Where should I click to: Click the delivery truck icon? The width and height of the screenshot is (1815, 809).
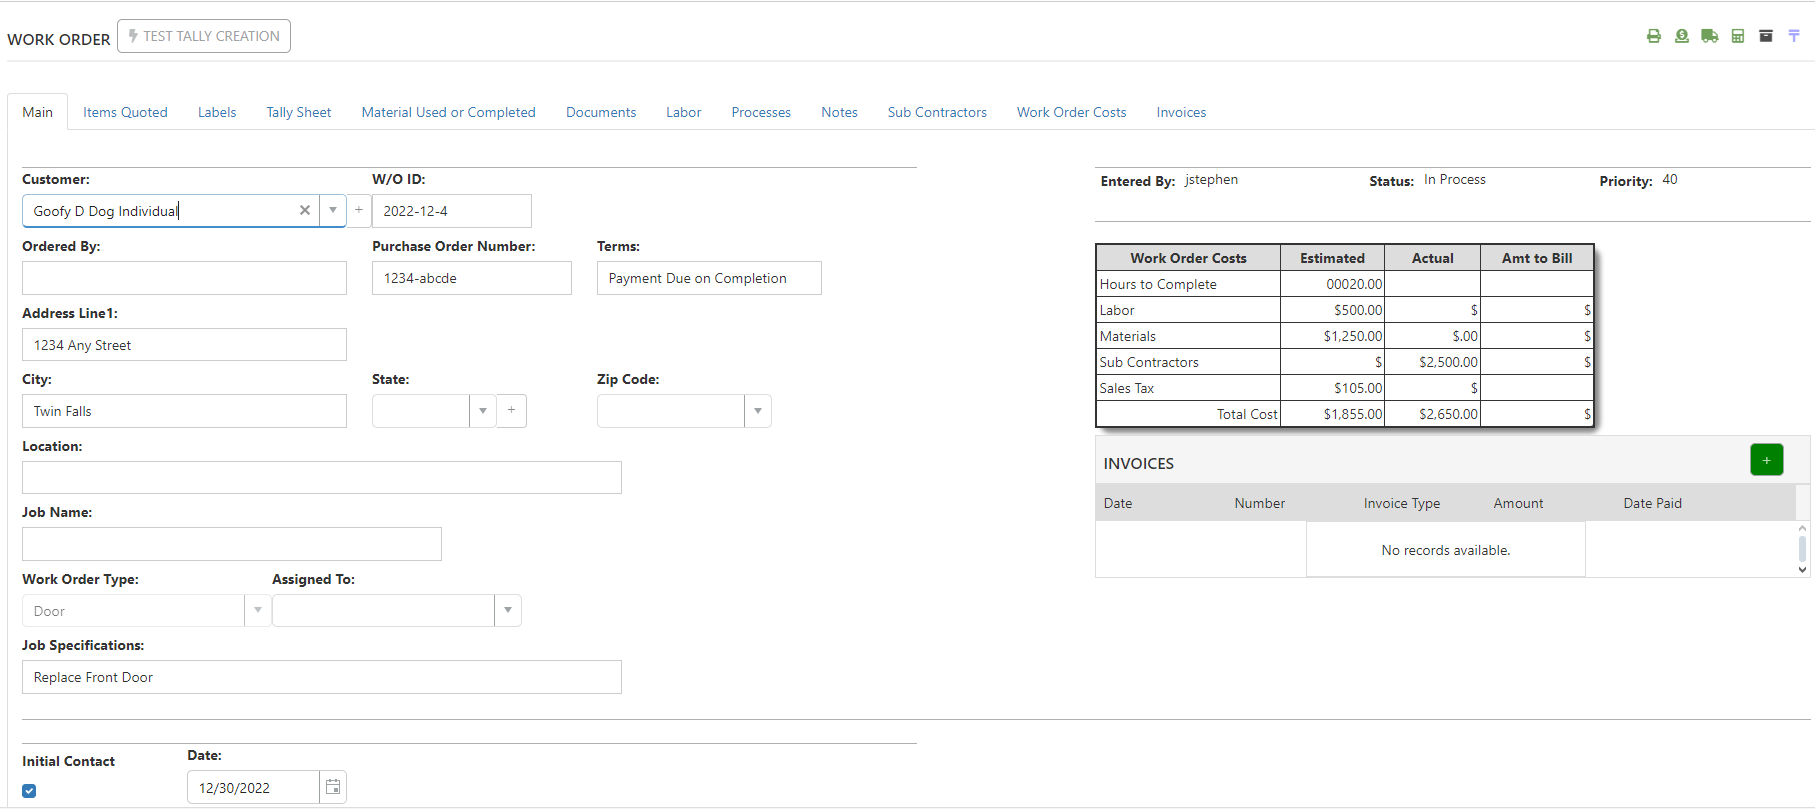[1710, 36]
